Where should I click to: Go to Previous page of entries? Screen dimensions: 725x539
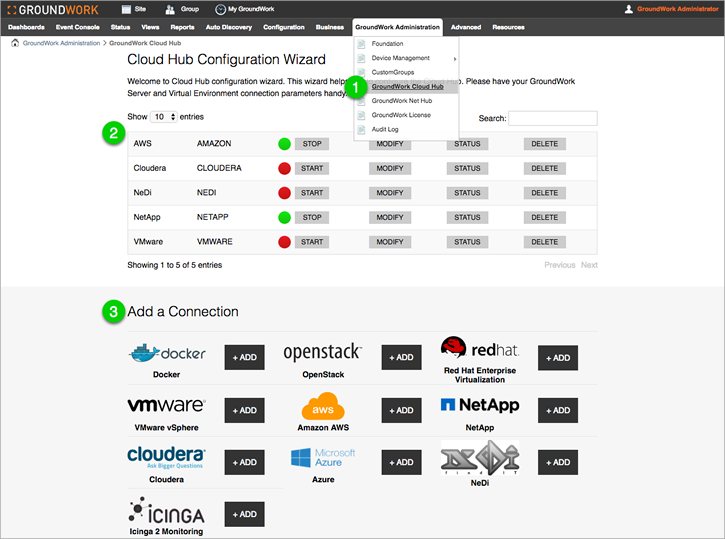(x=559, y=265)
